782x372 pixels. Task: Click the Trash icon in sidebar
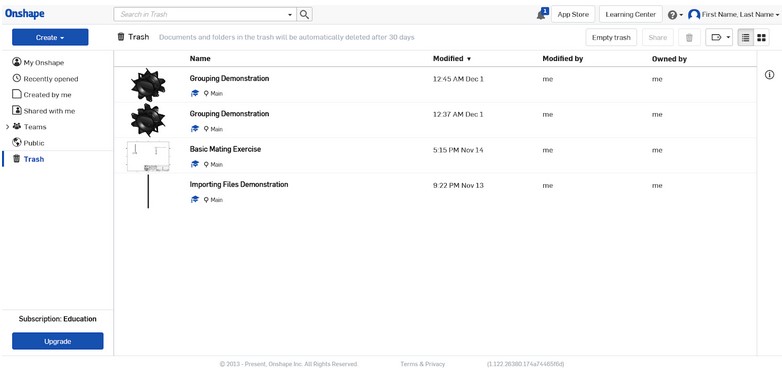tap(16, 159)
